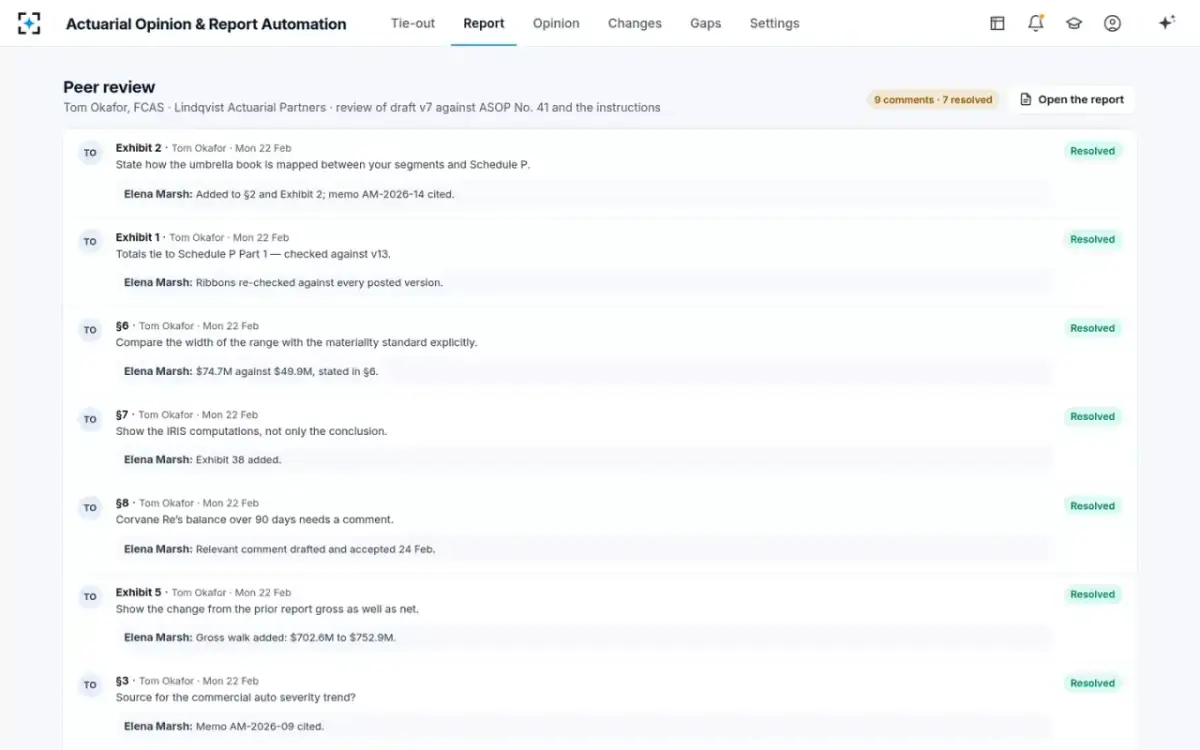The width and height of the screenshot is (1200, 750).
Task: Click the Actuarial Opinion & Report Automation title
Action: click(x=206, y=24)
